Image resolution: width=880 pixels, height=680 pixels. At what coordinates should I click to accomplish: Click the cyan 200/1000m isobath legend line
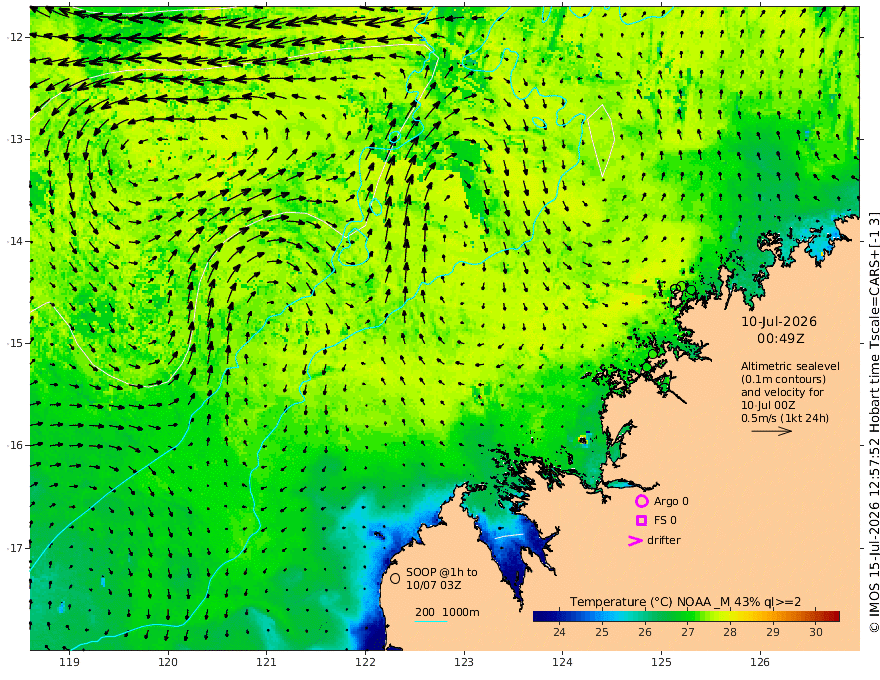pyautogui.click(x=430, y=621)
